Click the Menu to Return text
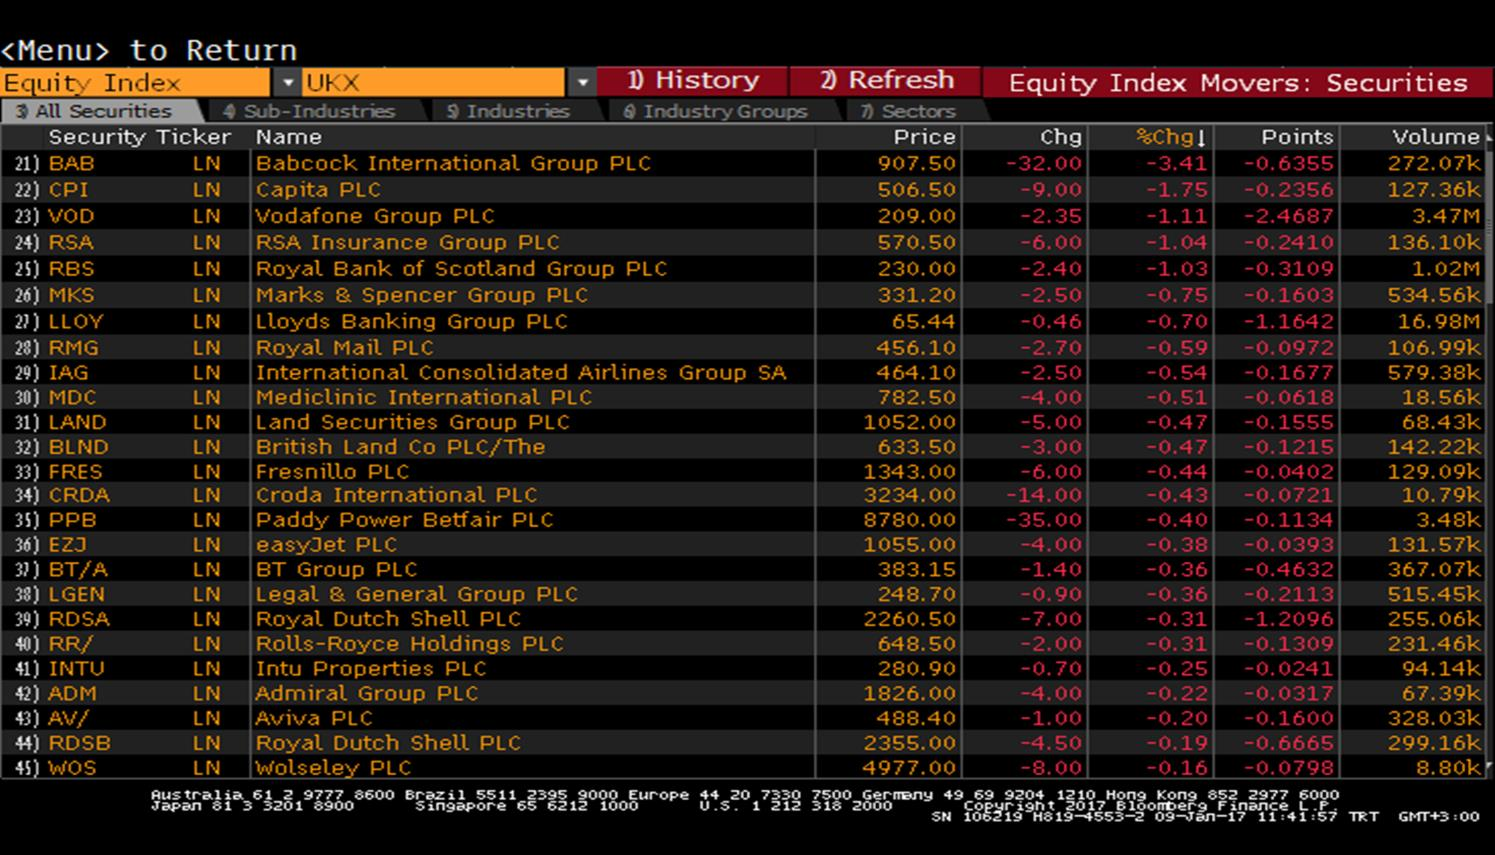Viewport: 1495px width, 855px height. (x=149, y=50)
